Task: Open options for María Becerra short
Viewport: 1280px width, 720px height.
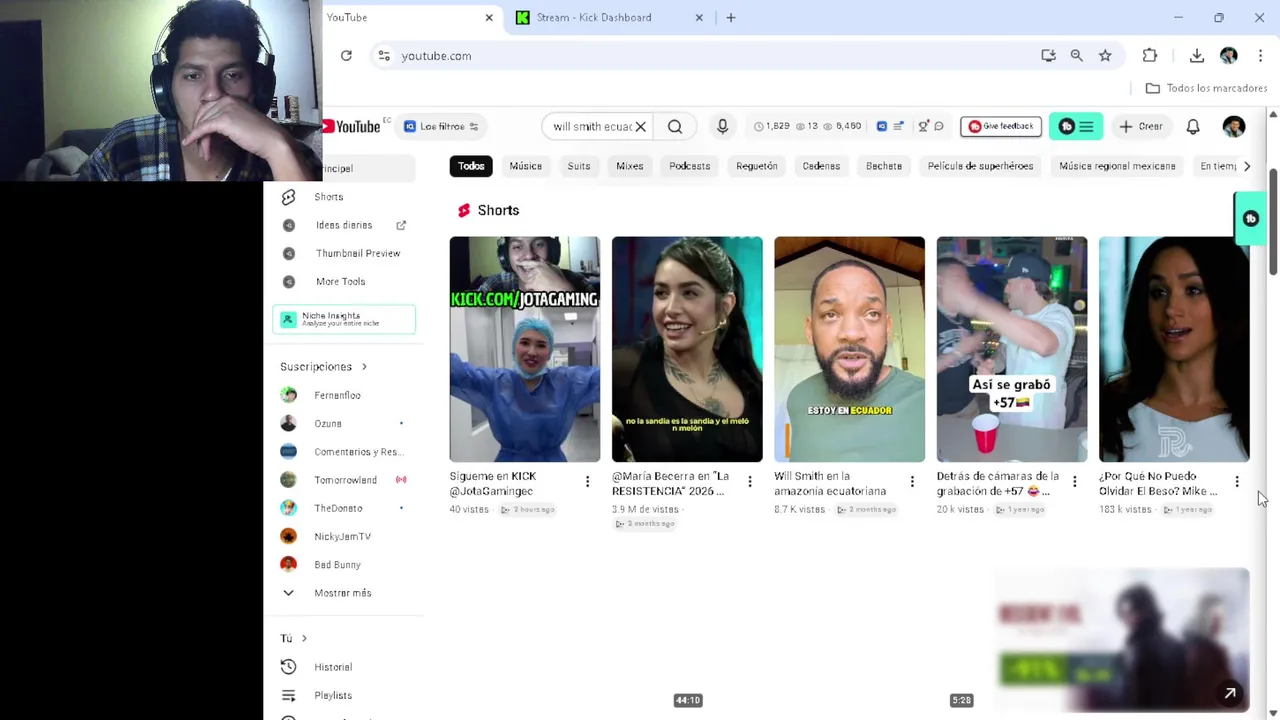Action: coord(749,482)
